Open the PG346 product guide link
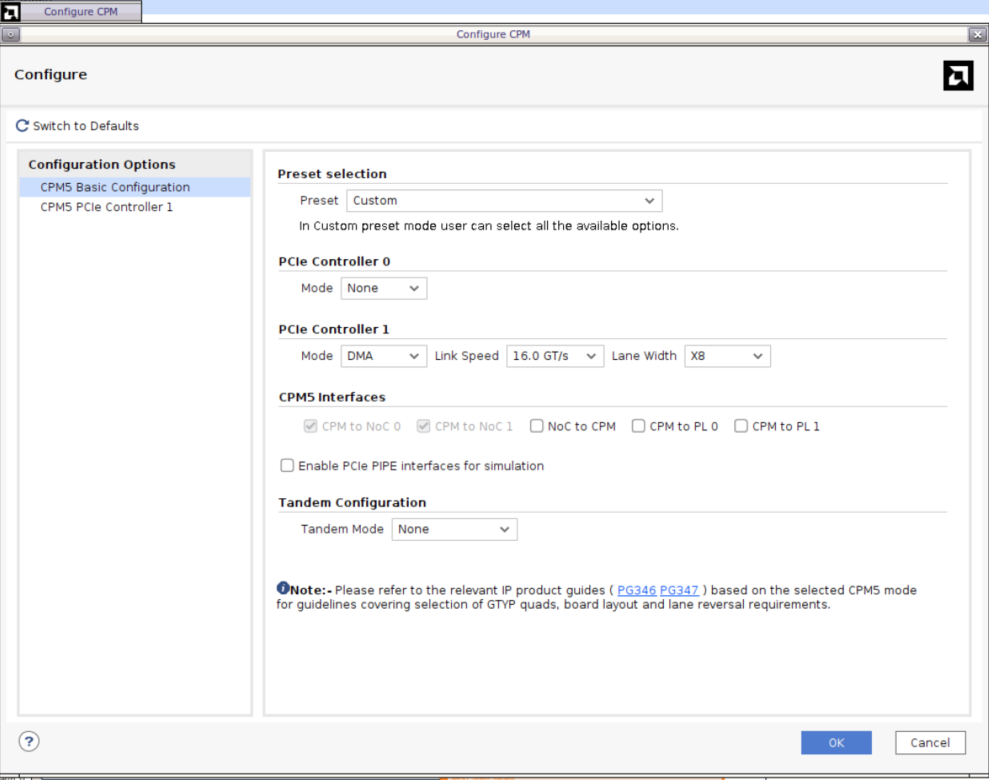The image size is (989, 780). 636,590
